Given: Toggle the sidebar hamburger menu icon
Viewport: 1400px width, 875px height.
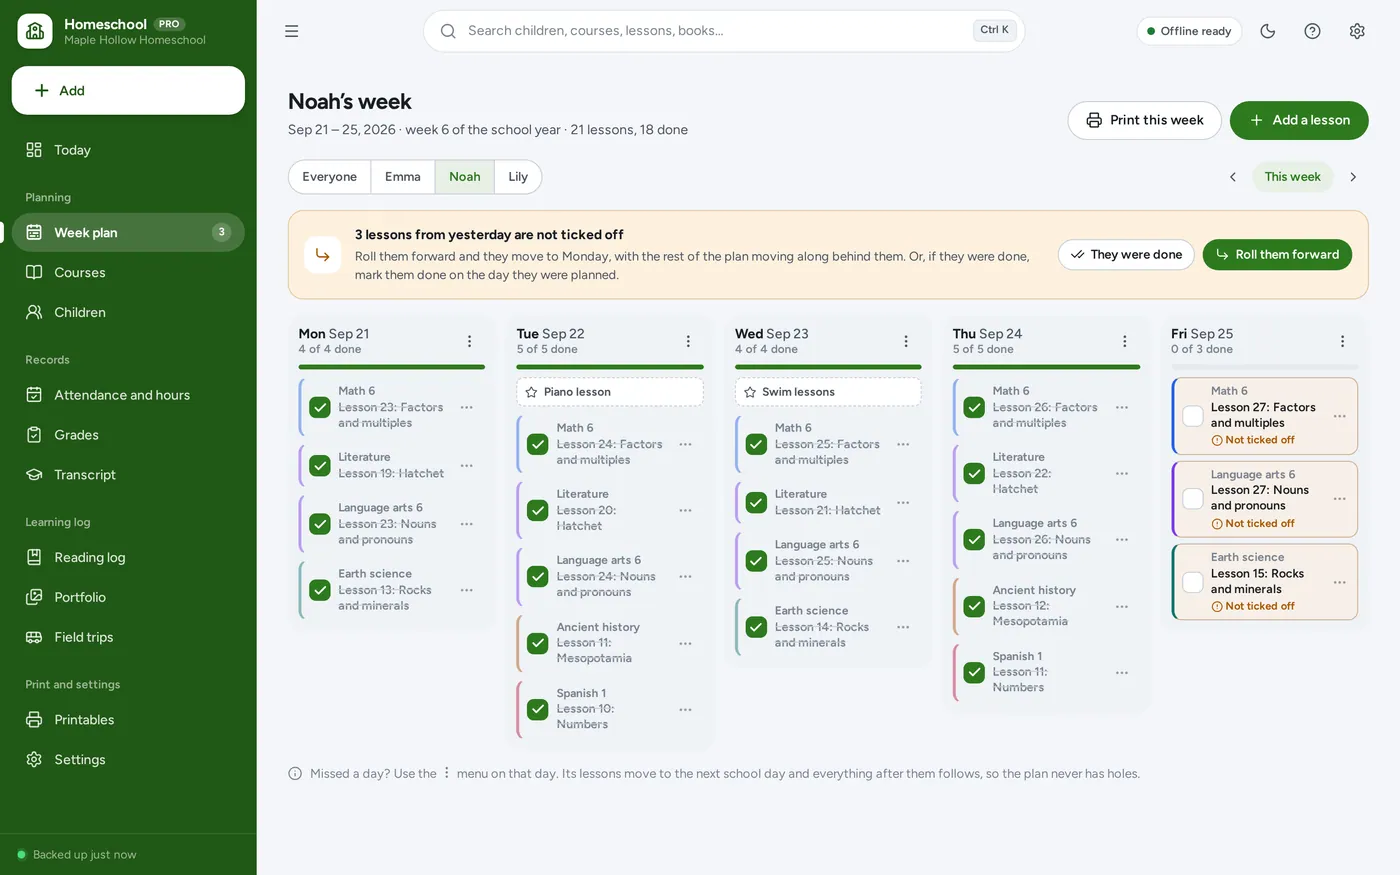Looking at the screenshot, I should 292,31.
